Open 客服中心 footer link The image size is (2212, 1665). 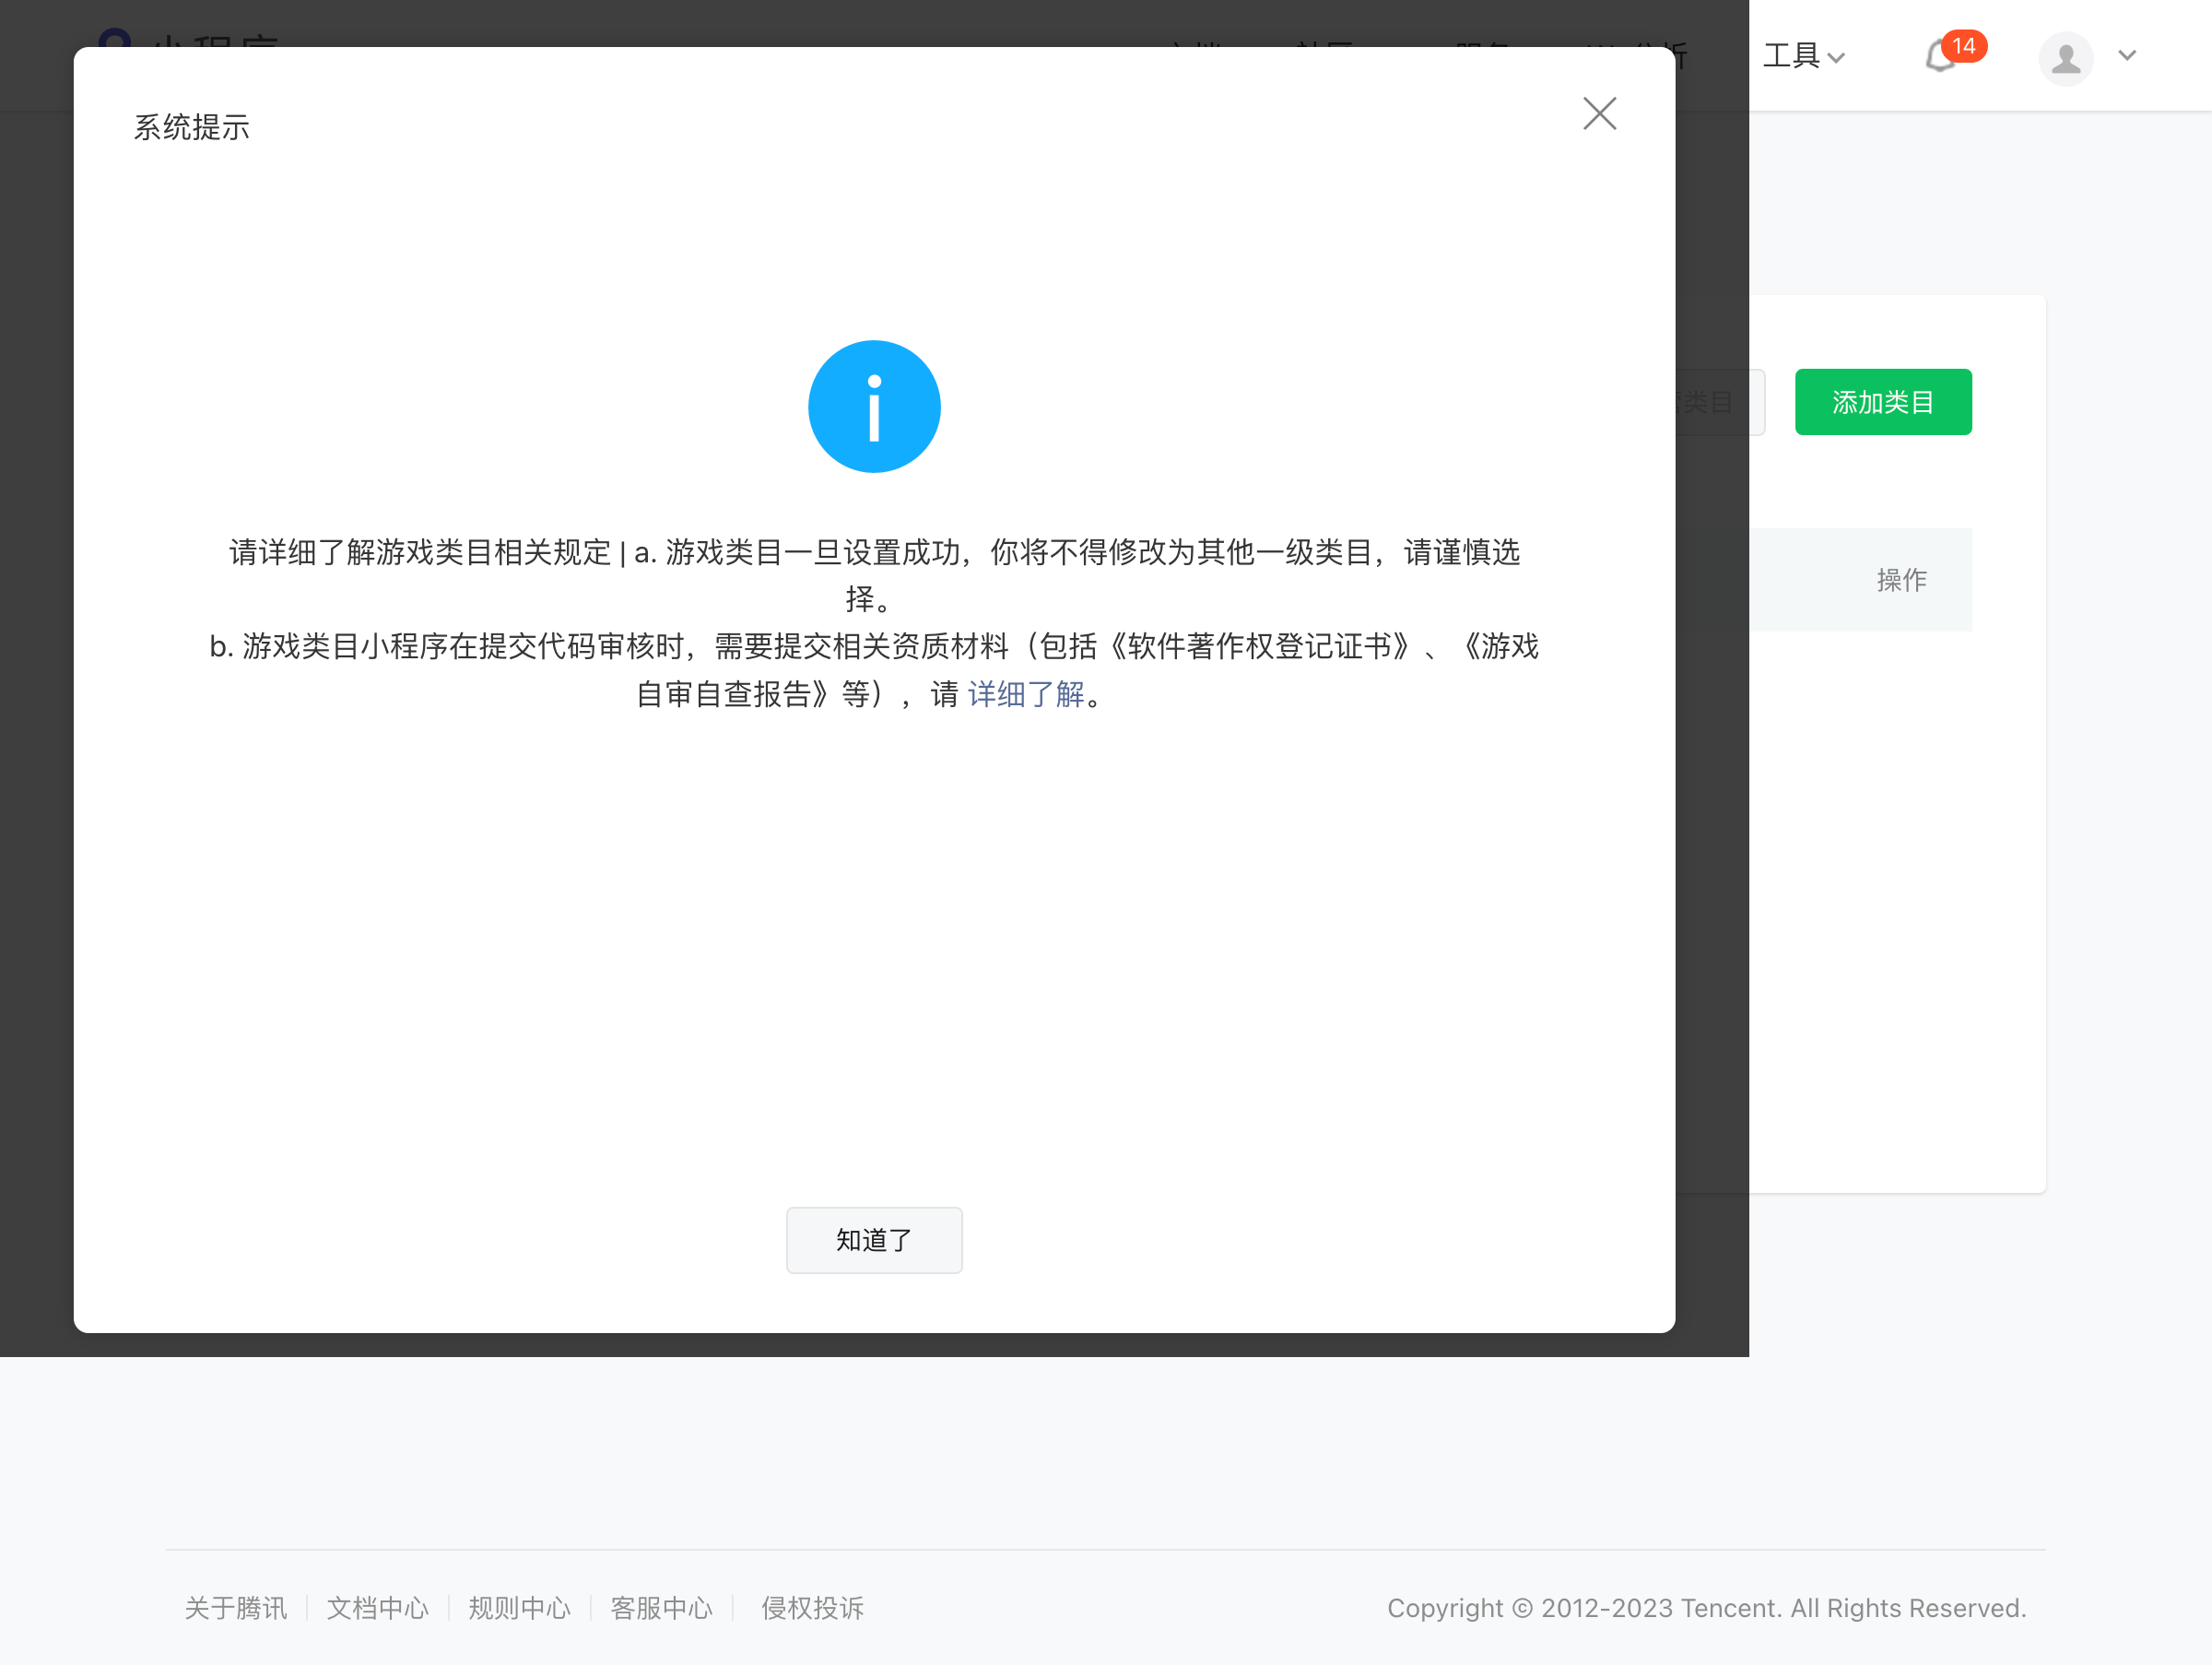click(x=661, y=1608)
